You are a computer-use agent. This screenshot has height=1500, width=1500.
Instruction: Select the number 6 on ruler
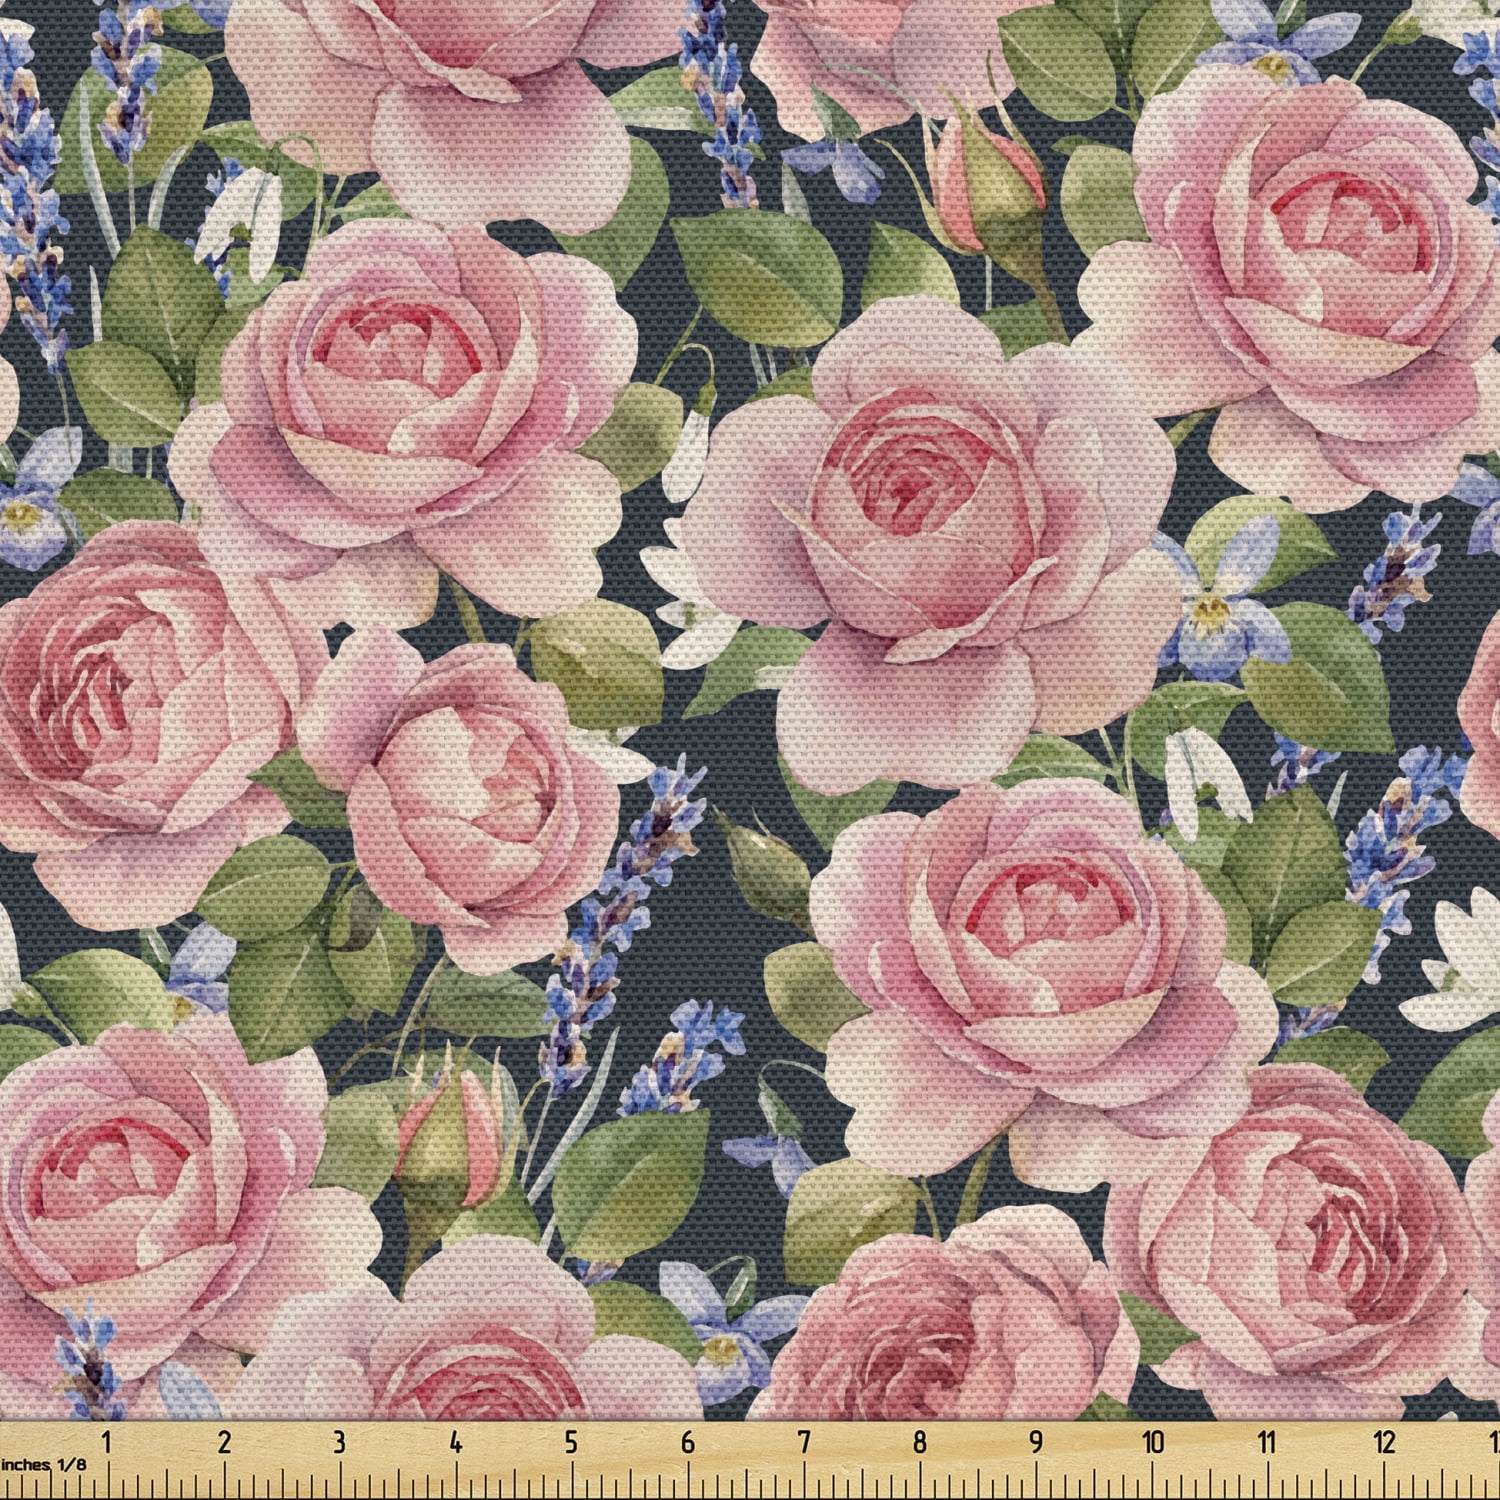[688, 1442]
